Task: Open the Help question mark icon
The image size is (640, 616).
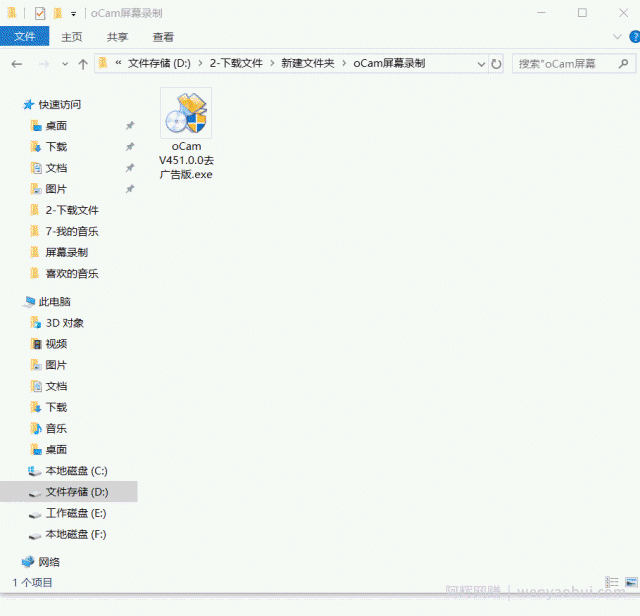Action: click(x=635, y=37)
